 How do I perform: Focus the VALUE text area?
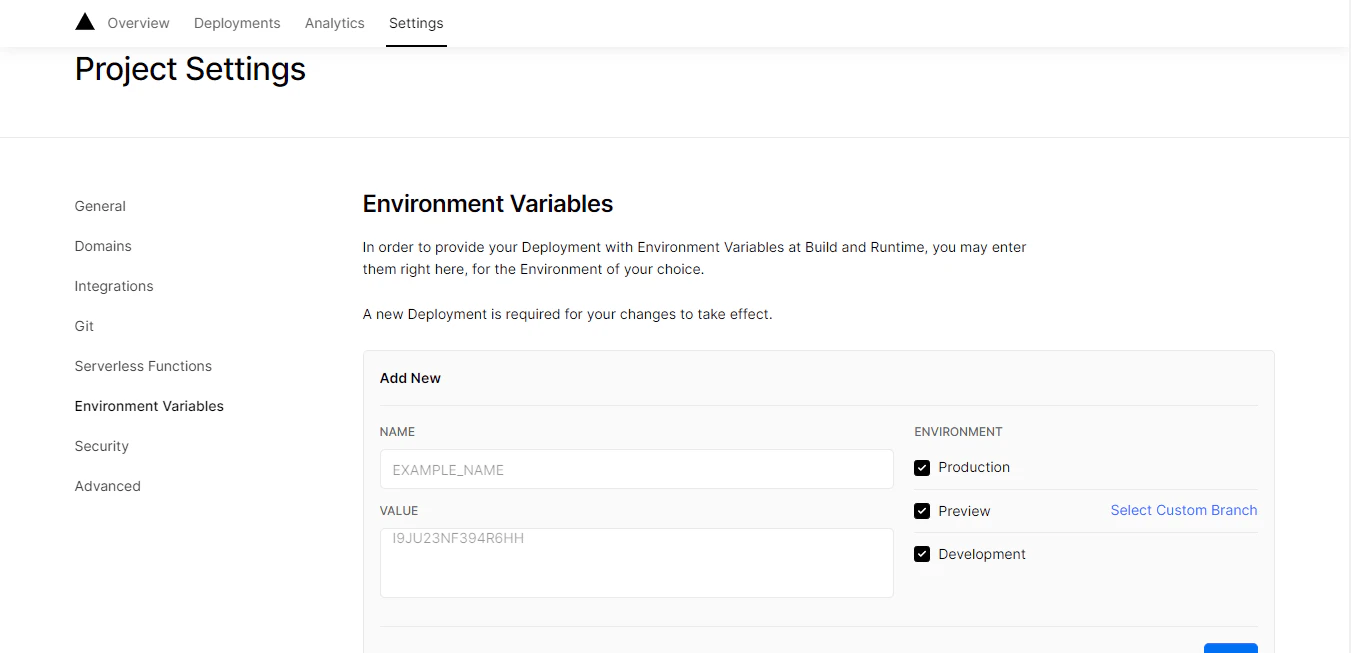click(x=636, y=562)
